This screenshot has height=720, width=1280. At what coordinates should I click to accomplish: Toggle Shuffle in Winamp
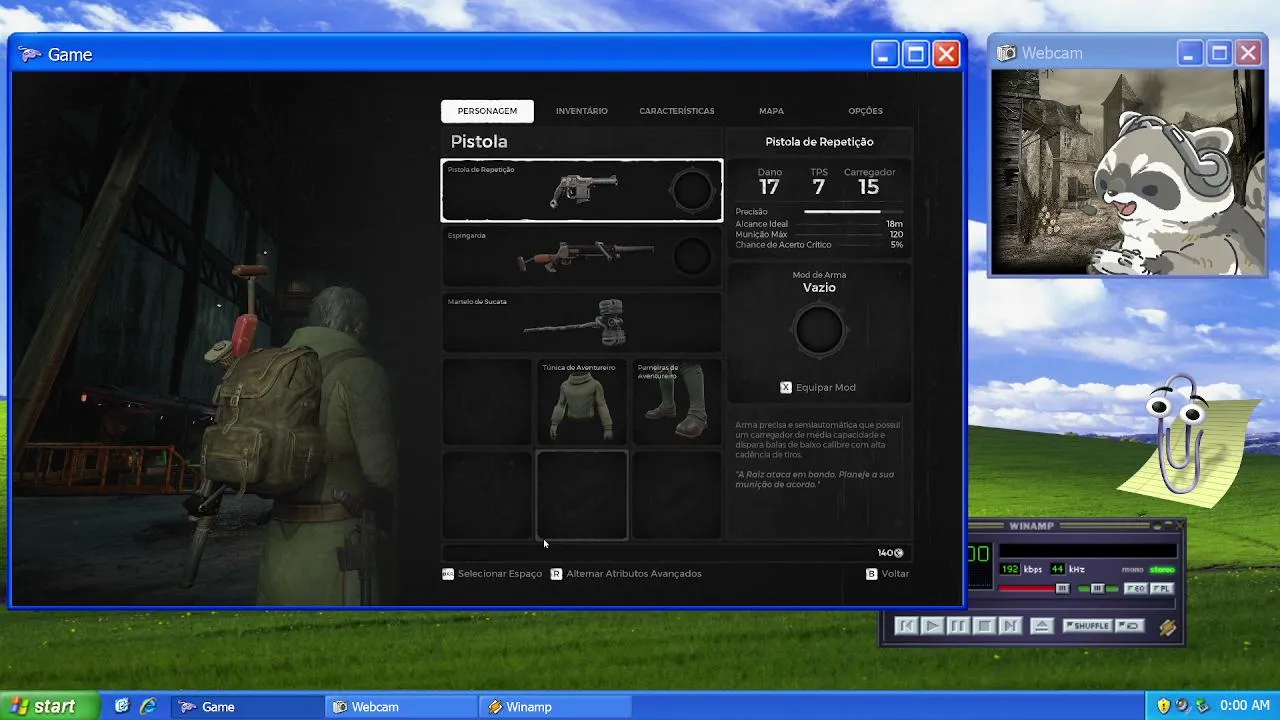pyautogui.click(x=1087, y=626)
